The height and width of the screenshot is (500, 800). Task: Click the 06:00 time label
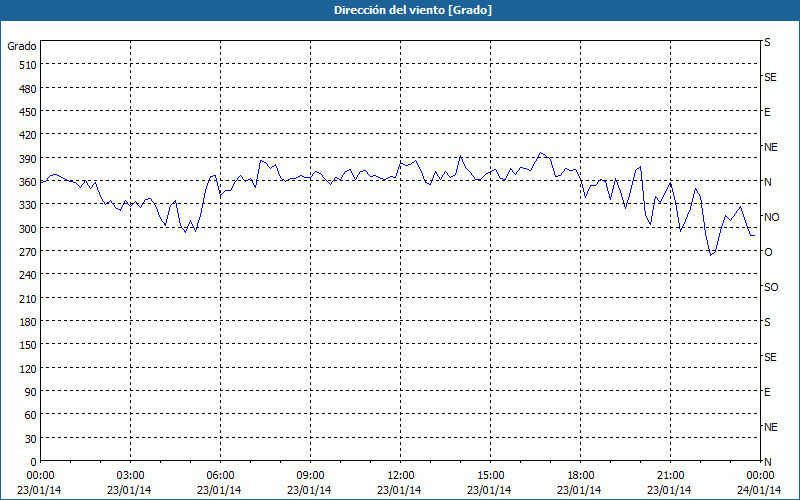tap(220, 476)
